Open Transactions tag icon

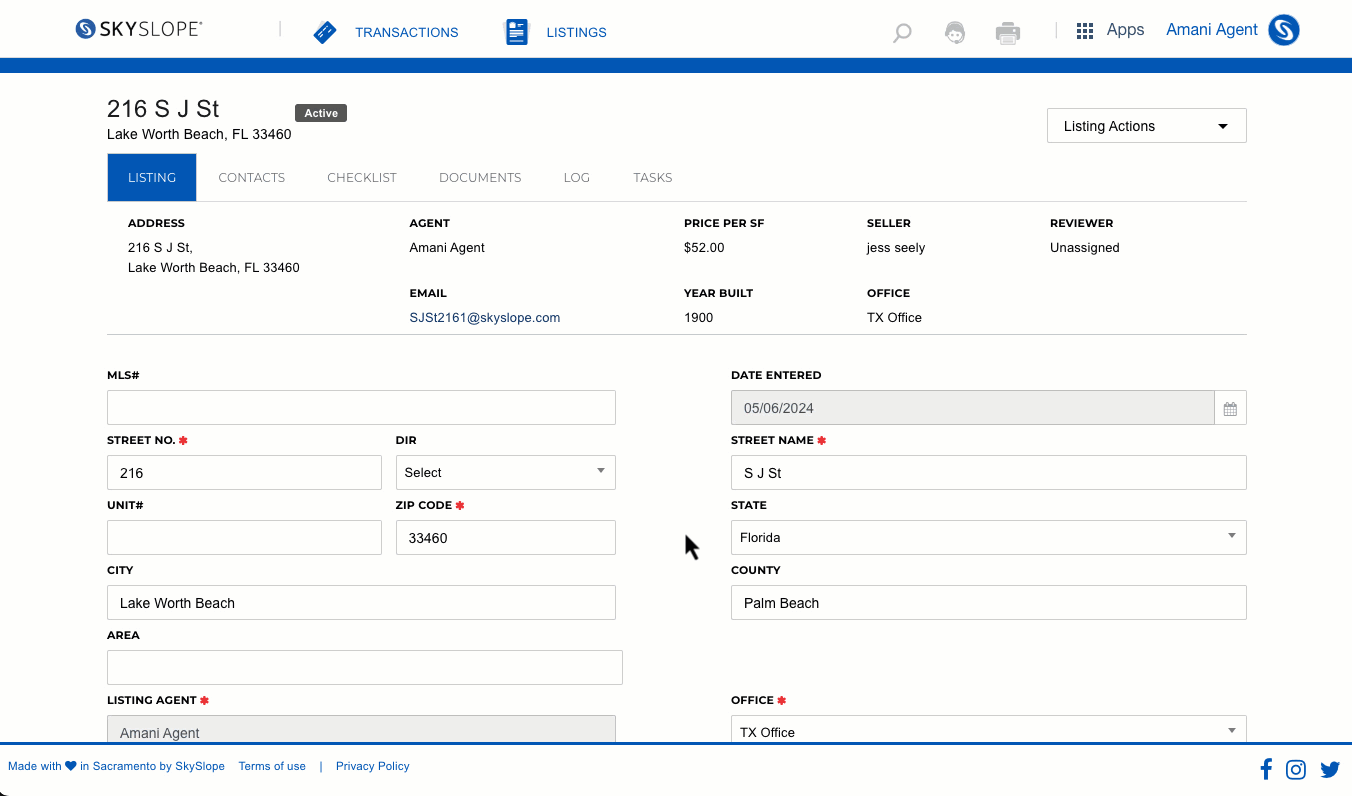(x=325, y=32)
